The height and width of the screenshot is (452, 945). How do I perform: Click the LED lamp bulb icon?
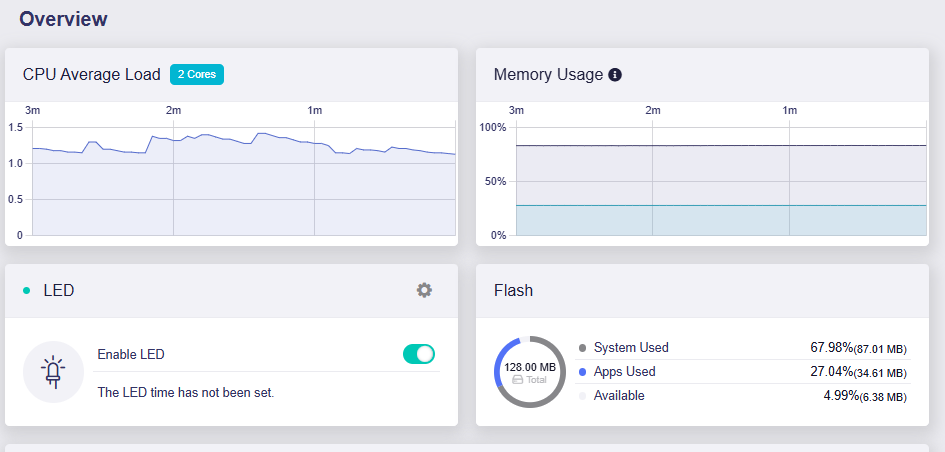(x=53, y=371)
